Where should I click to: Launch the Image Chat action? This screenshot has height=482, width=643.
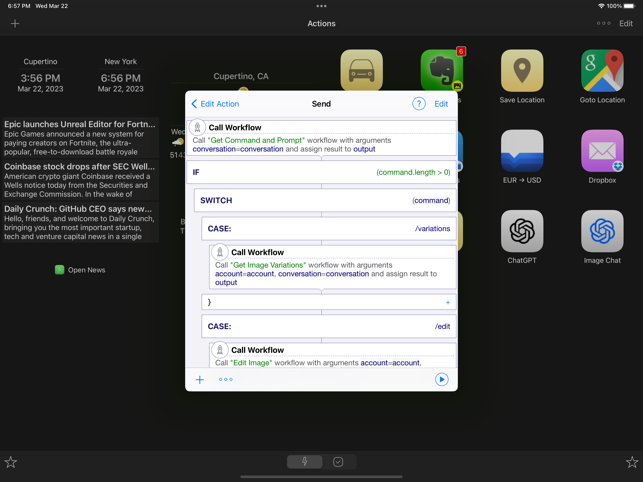(602, 231)
